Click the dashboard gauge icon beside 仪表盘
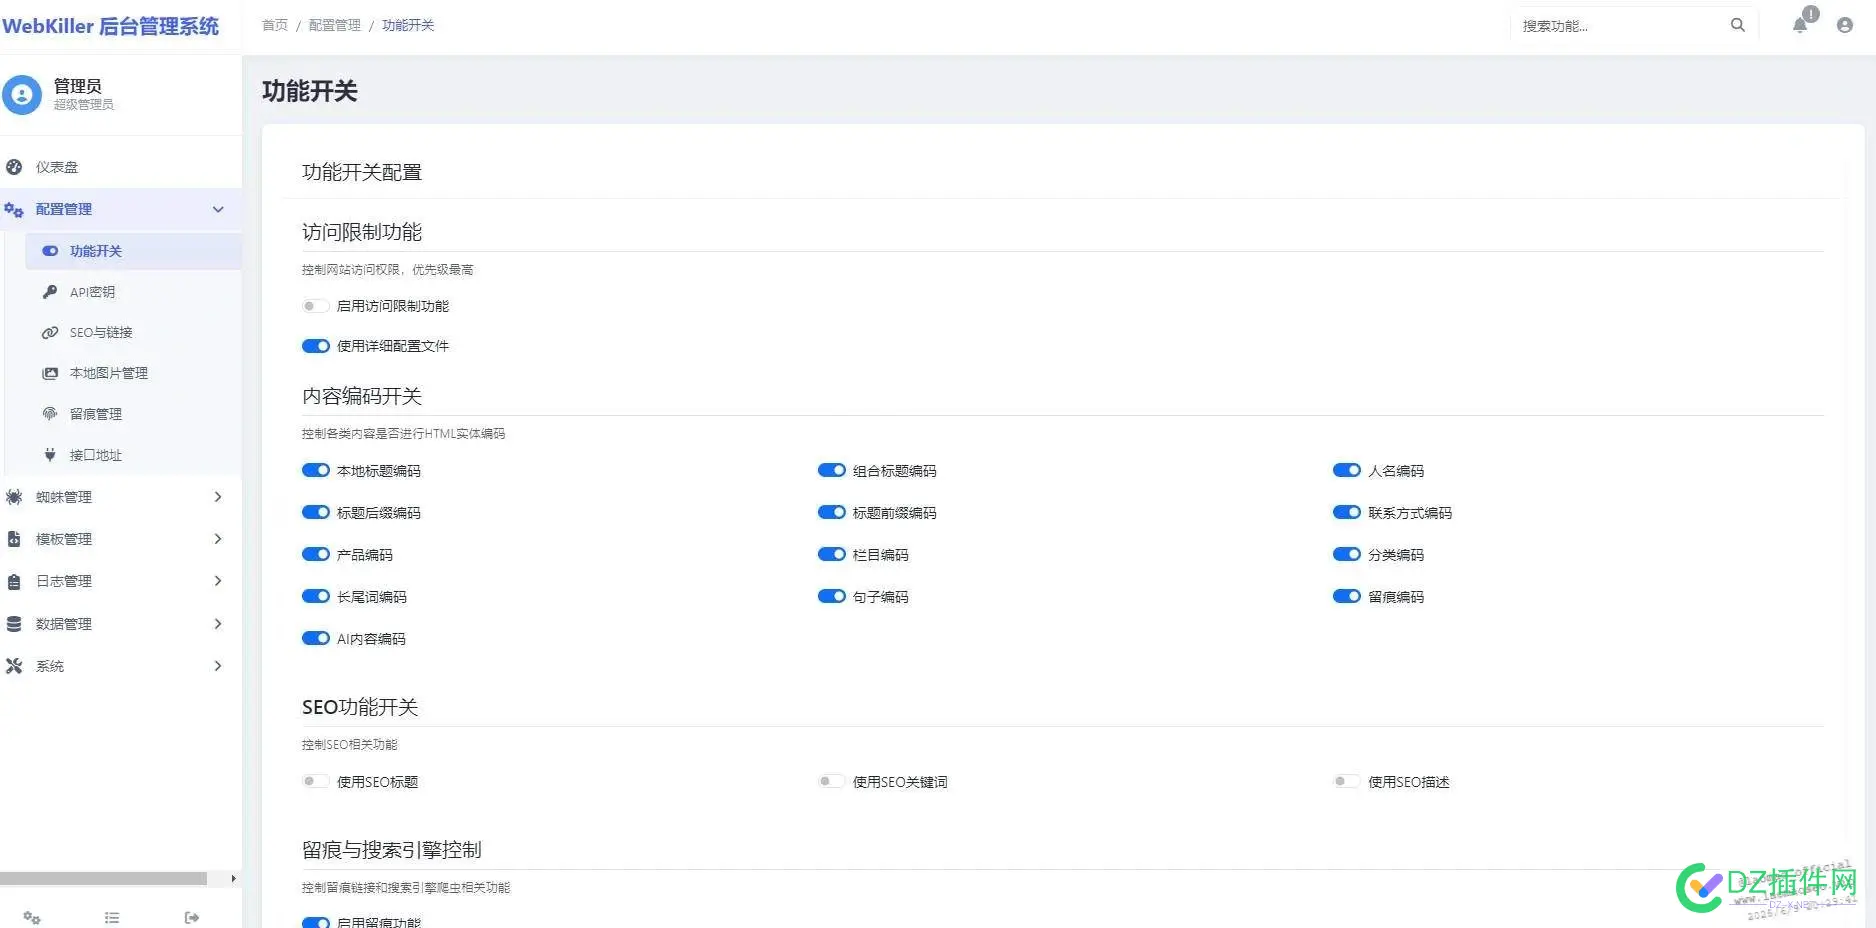The height and width of the screenshot is (928, 1876). [14, 167]
